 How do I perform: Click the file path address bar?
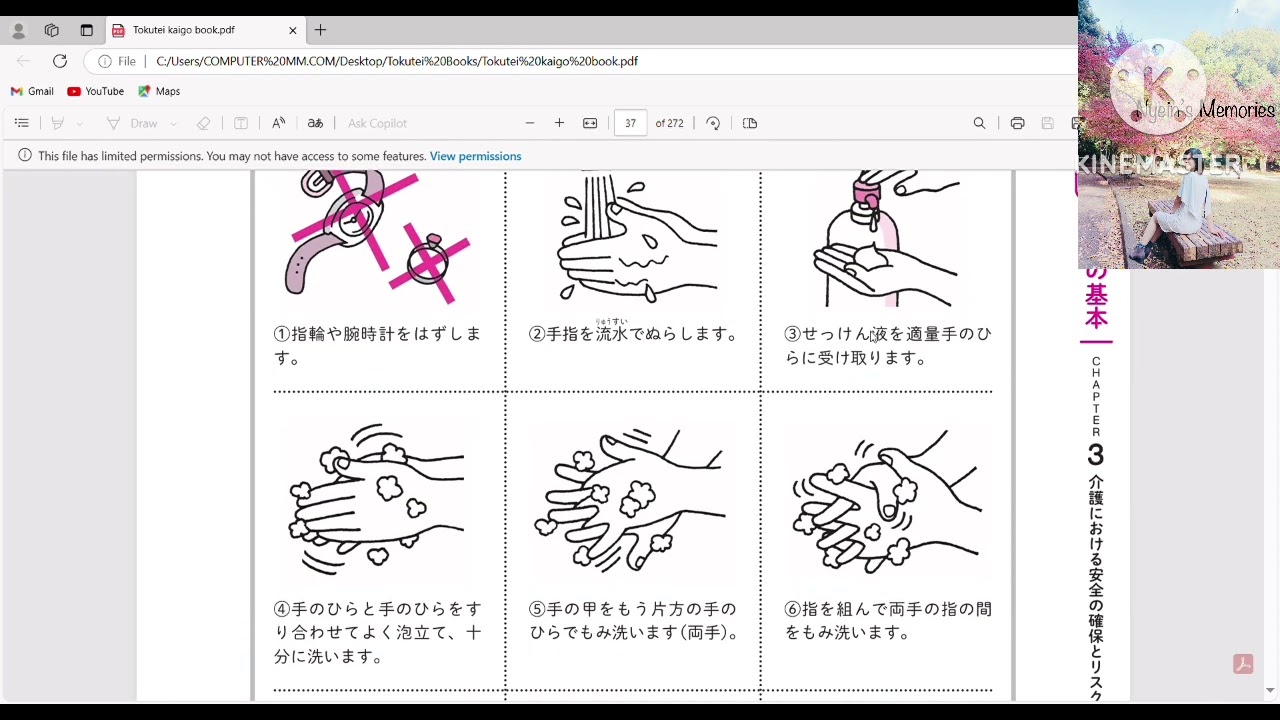(397, 61)
